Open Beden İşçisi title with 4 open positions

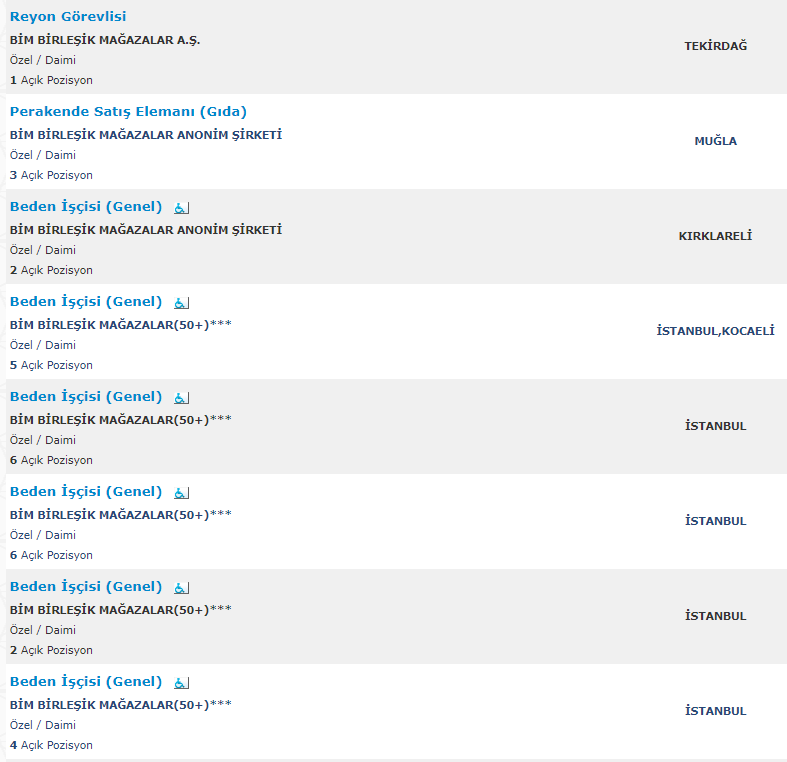coord(86,682)
